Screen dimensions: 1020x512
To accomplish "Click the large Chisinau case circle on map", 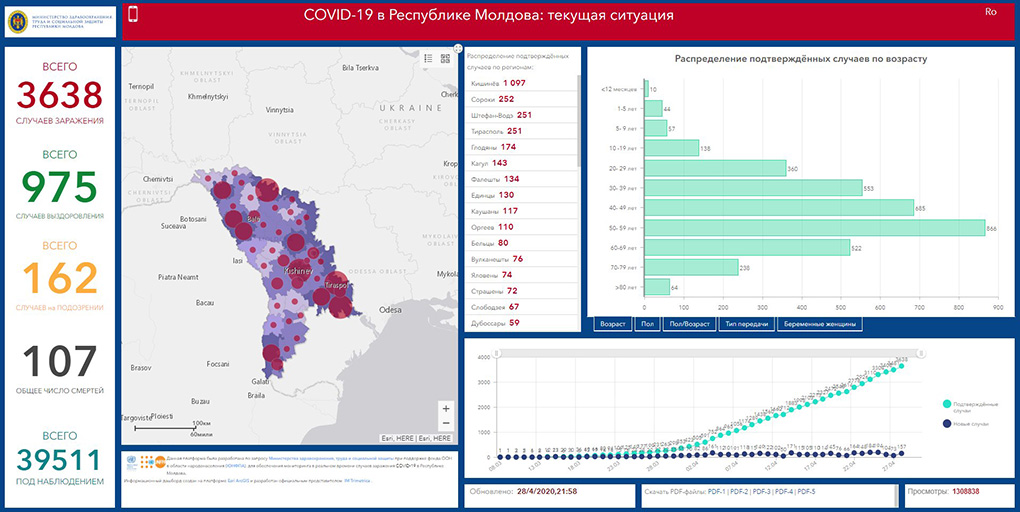I will click(295, 241).
